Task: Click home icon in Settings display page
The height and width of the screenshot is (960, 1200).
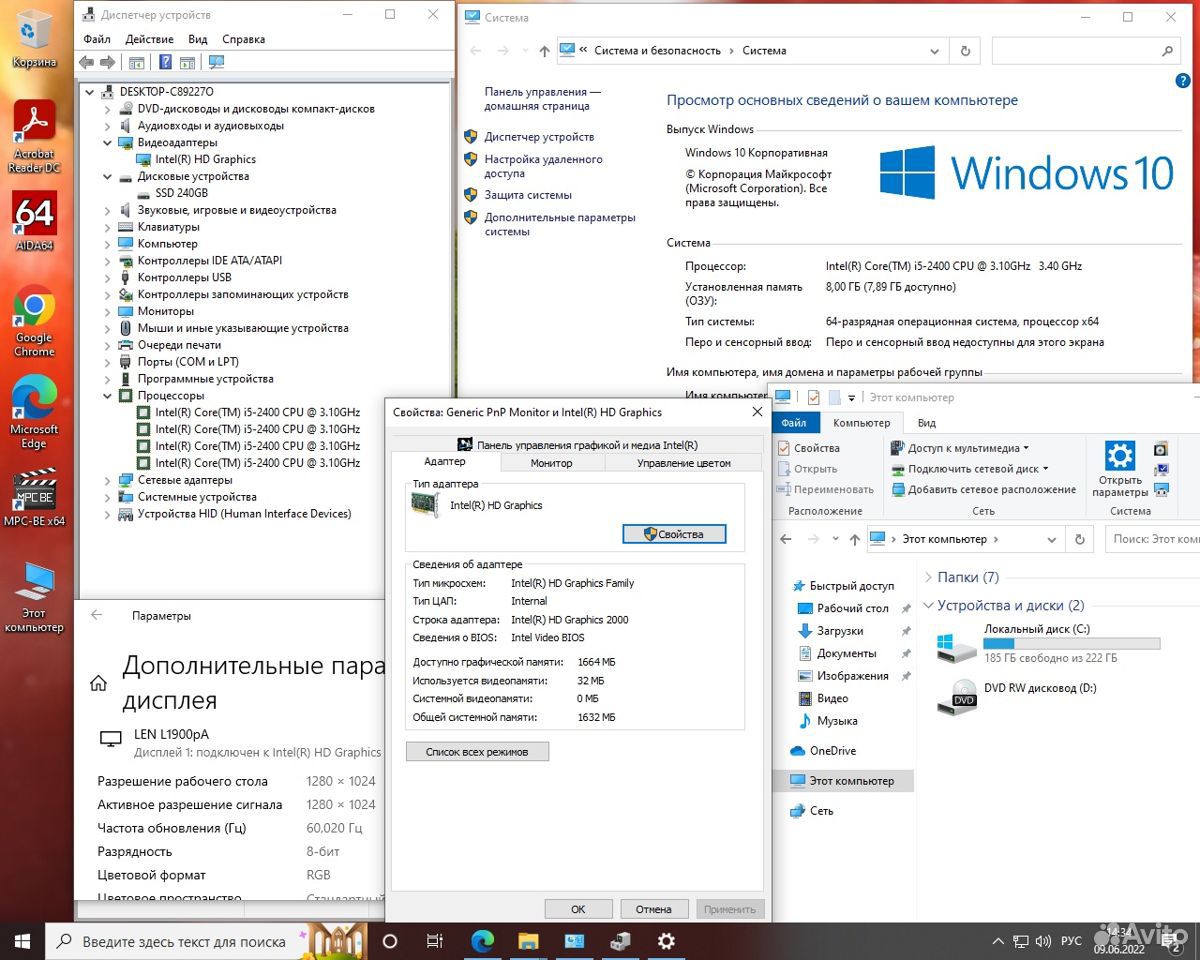Action: [x=98, y=683]
